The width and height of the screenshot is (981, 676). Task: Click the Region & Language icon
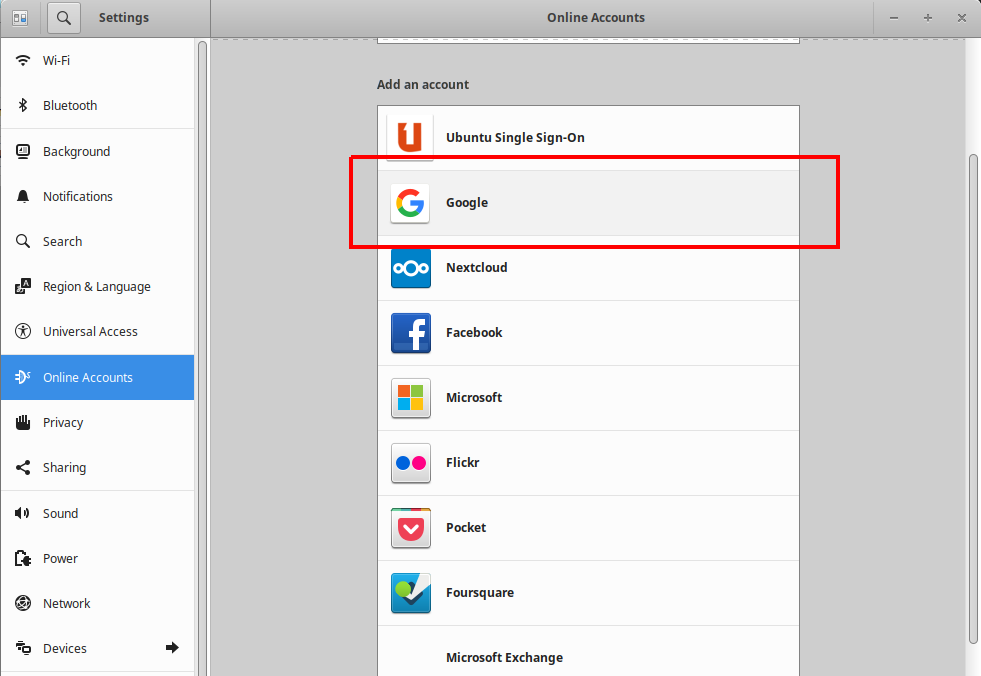tap(23, 287)
